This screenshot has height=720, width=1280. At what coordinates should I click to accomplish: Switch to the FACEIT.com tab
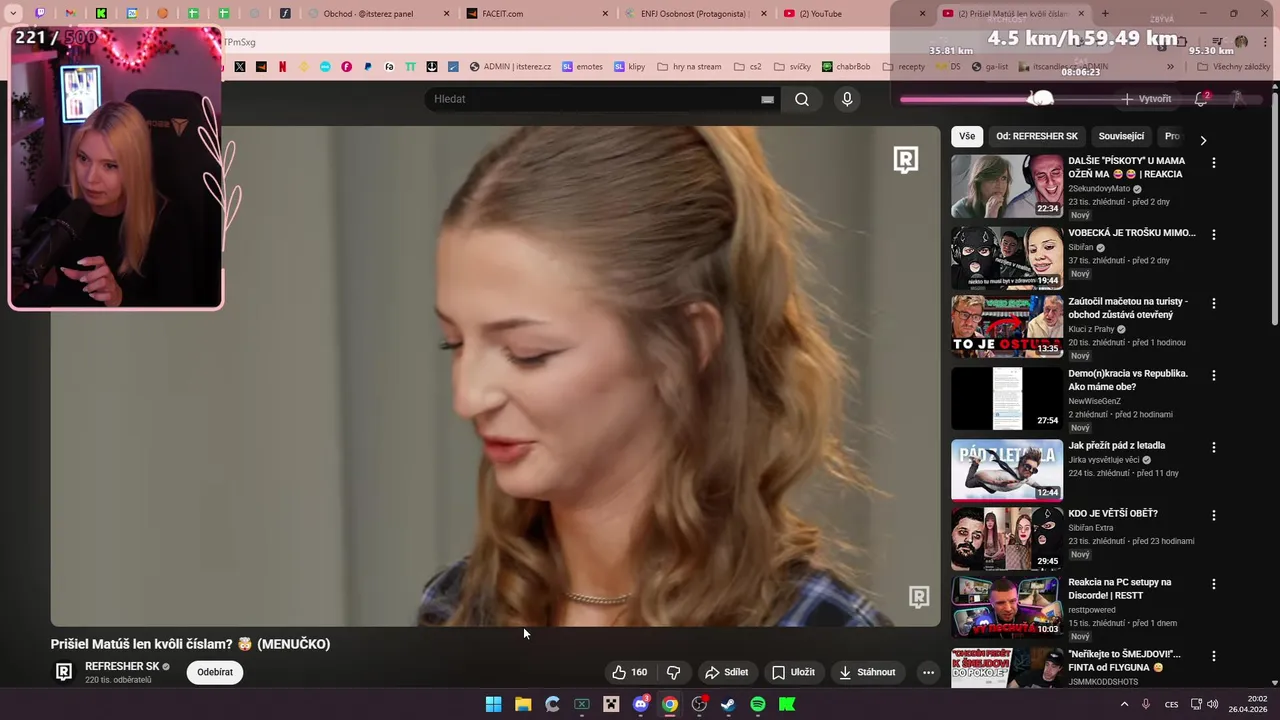tap(538, 14)
